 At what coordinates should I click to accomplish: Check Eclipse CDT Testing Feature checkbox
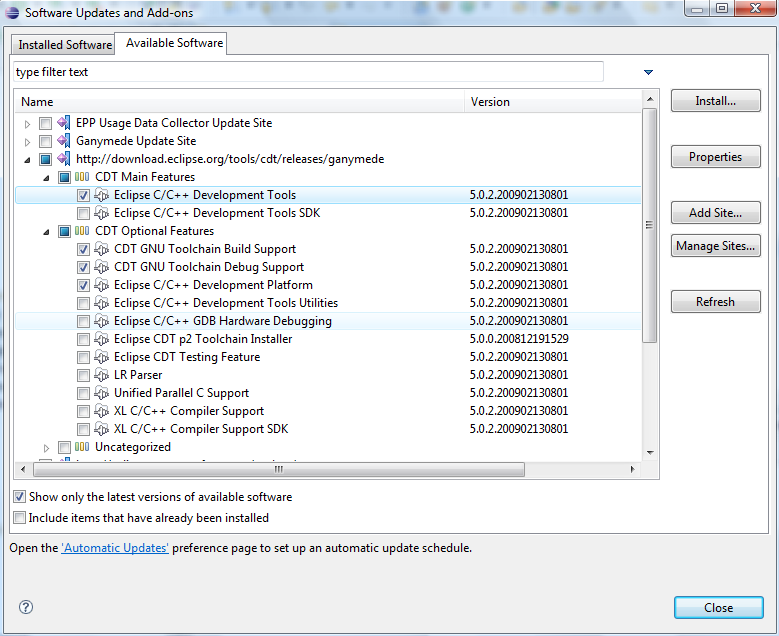coord(83,357)
